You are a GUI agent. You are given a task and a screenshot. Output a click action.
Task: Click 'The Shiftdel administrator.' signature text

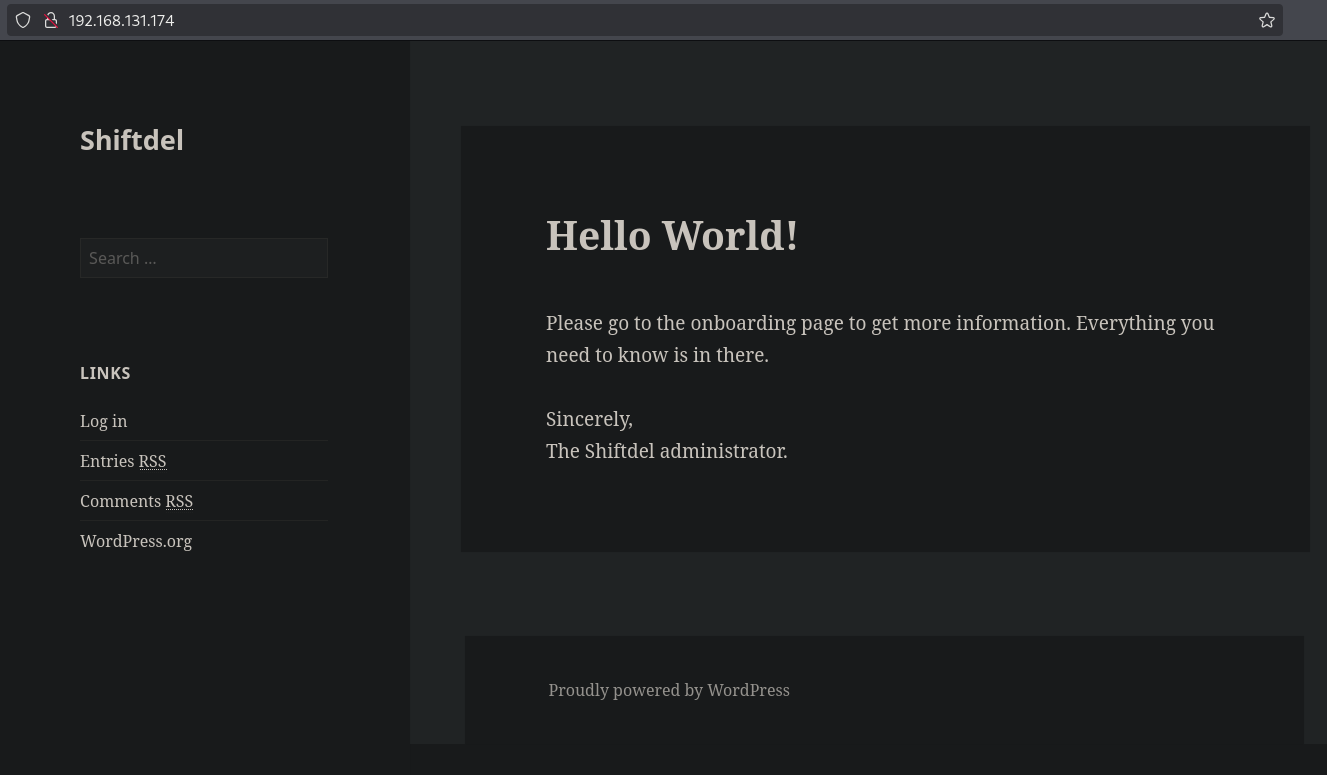(x=666, y=451)
